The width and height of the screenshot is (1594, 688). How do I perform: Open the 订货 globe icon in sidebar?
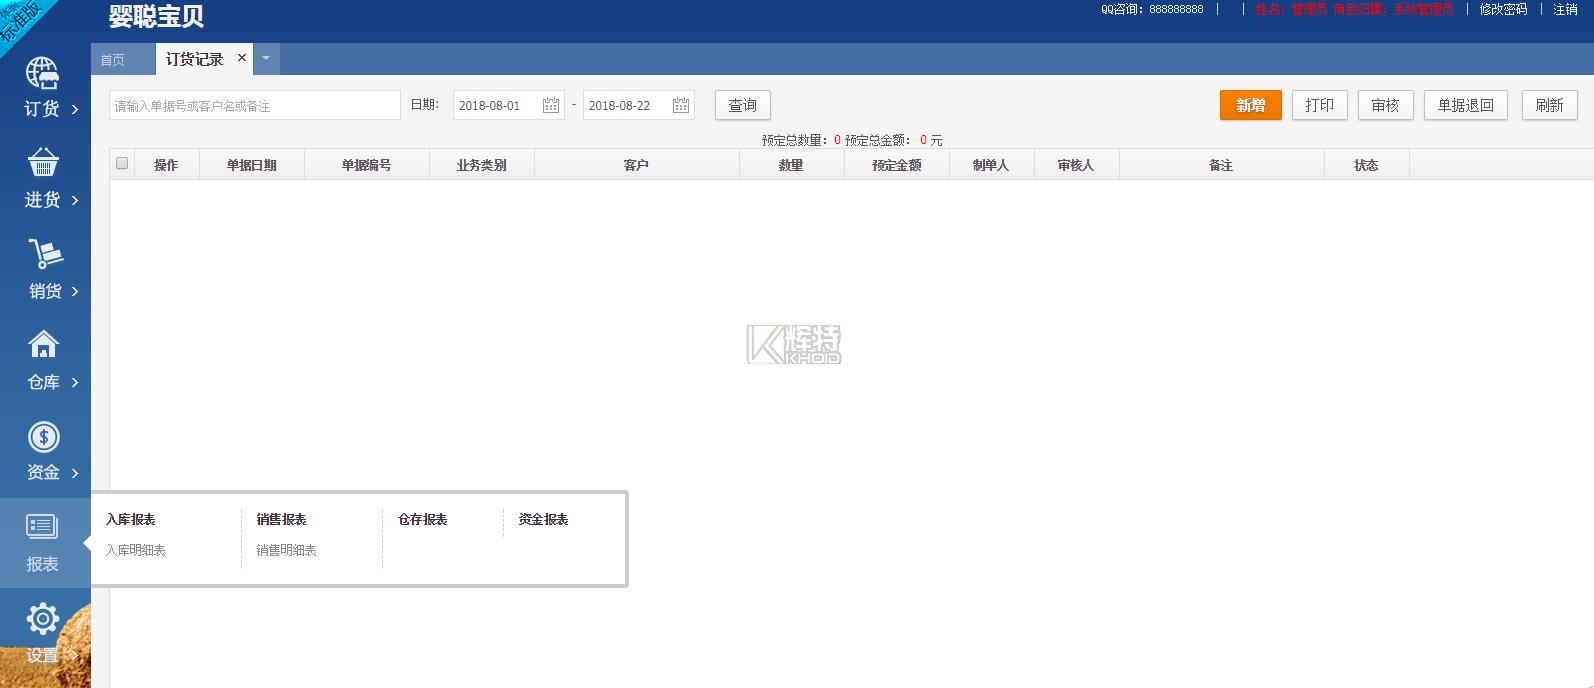click(x=42, y=74)
